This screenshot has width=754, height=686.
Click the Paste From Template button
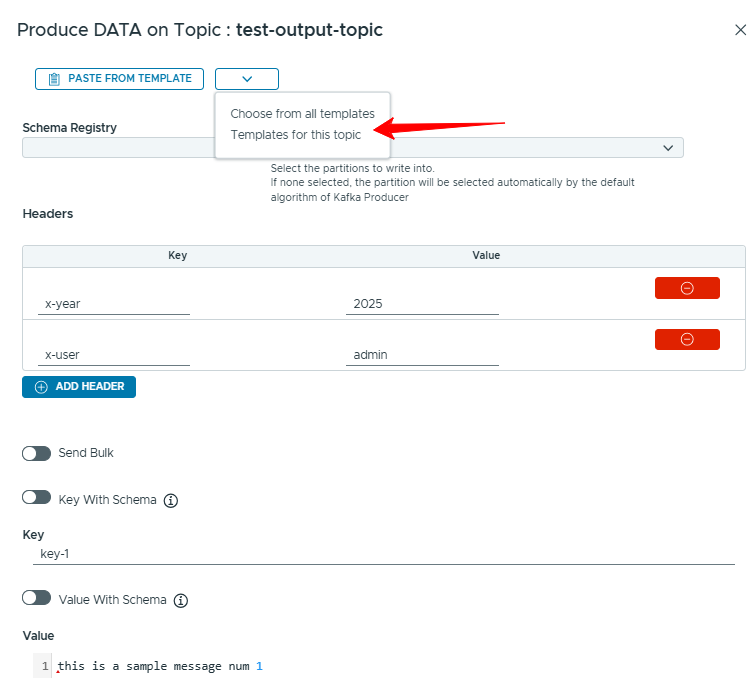tap(120, 79)
